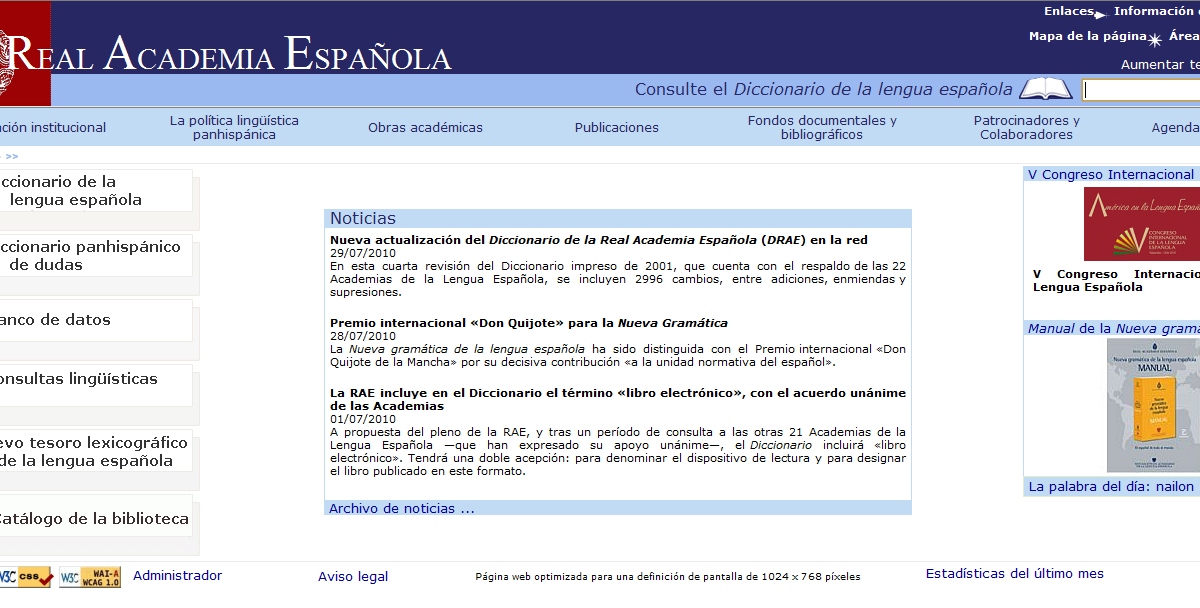Open the V Congreso Internacional banner image

click(x=1142, y=224)
